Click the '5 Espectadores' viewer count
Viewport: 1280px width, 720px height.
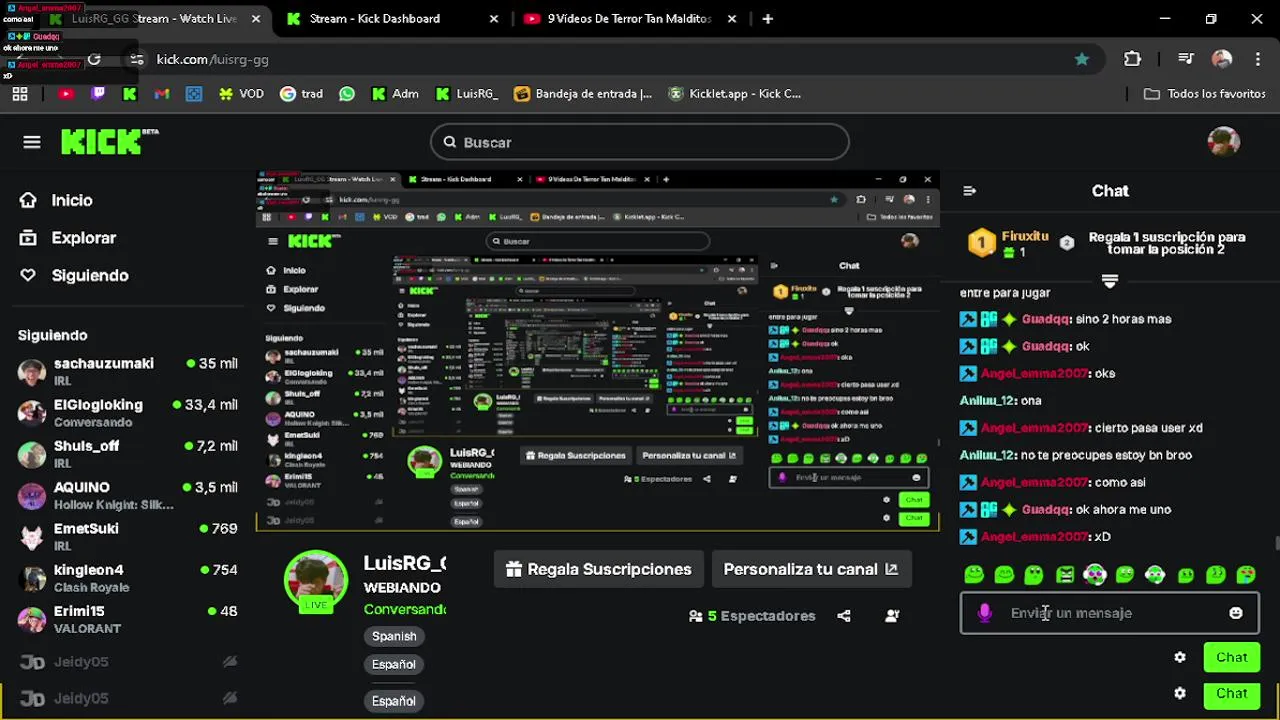pyautogui.click(x=752, y=616)
